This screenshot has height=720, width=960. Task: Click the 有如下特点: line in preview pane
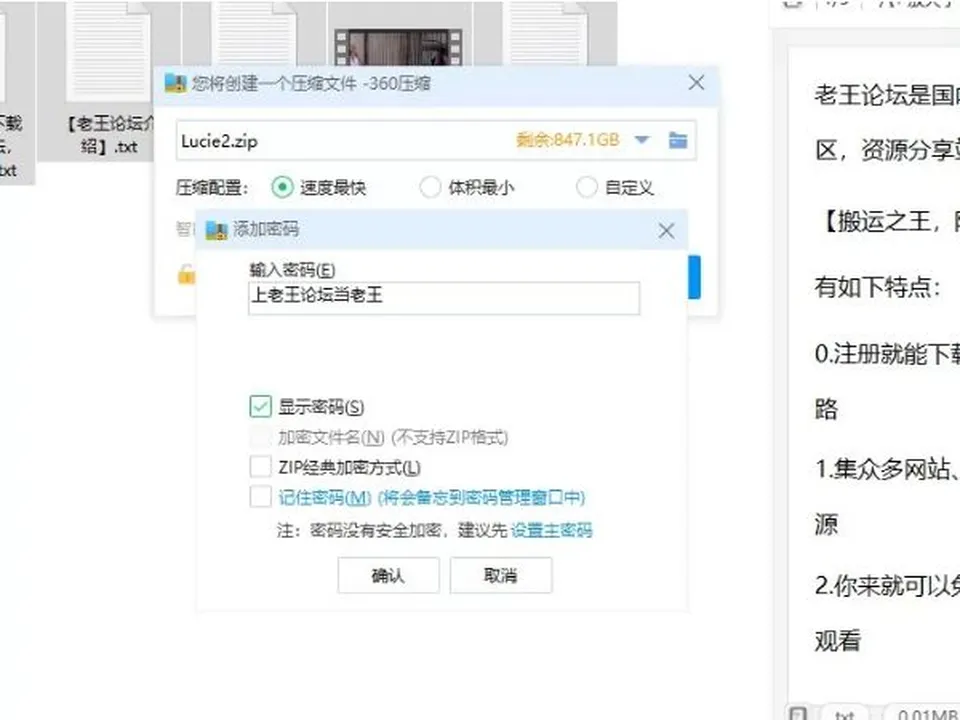pos(877,287)
